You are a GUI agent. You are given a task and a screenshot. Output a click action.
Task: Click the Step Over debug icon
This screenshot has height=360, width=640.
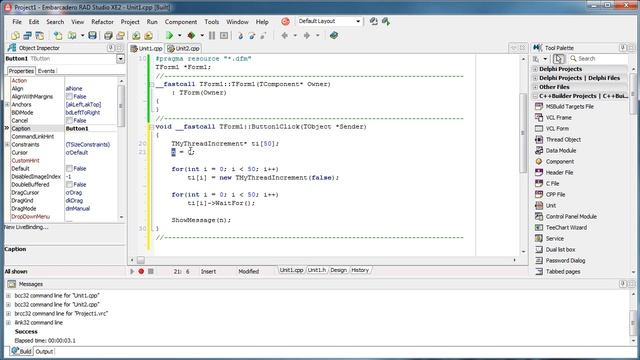tap(252, 36)
